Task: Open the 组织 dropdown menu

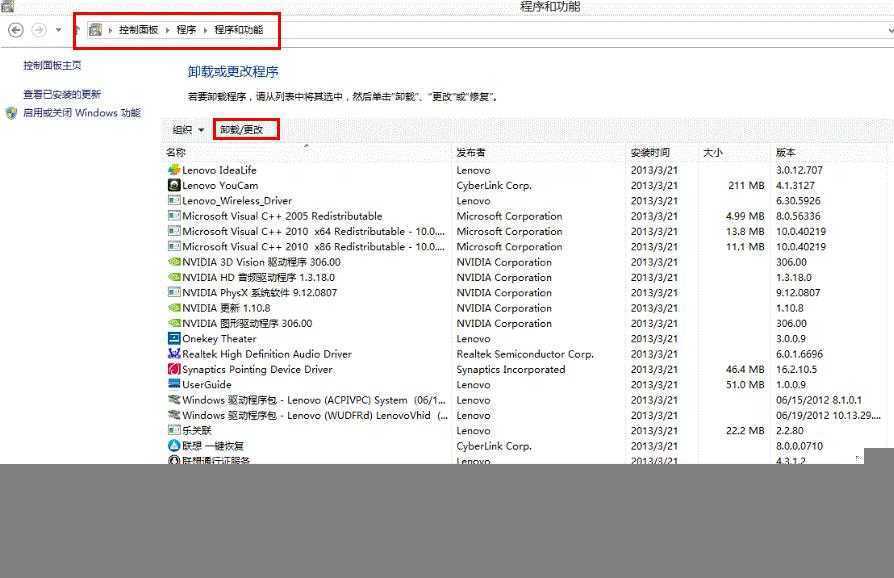Action: click(x=188, y=130)
